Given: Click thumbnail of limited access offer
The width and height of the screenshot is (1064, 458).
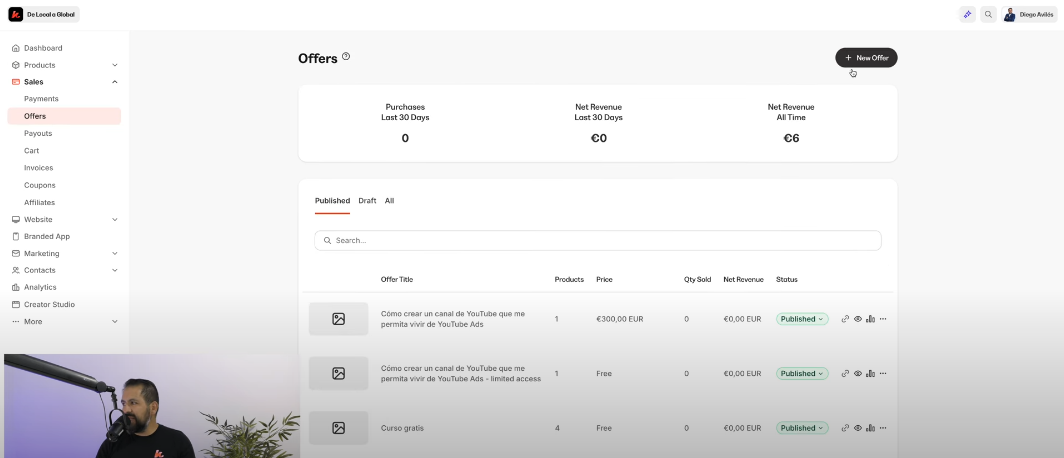Looking at the screenshot, I should [x=339, y=373].
